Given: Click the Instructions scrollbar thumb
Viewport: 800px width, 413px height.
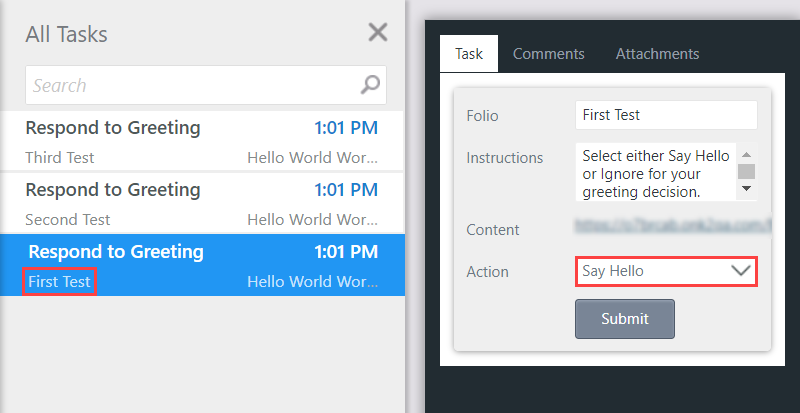Looking at the screenshot, I should coord(746,171).
